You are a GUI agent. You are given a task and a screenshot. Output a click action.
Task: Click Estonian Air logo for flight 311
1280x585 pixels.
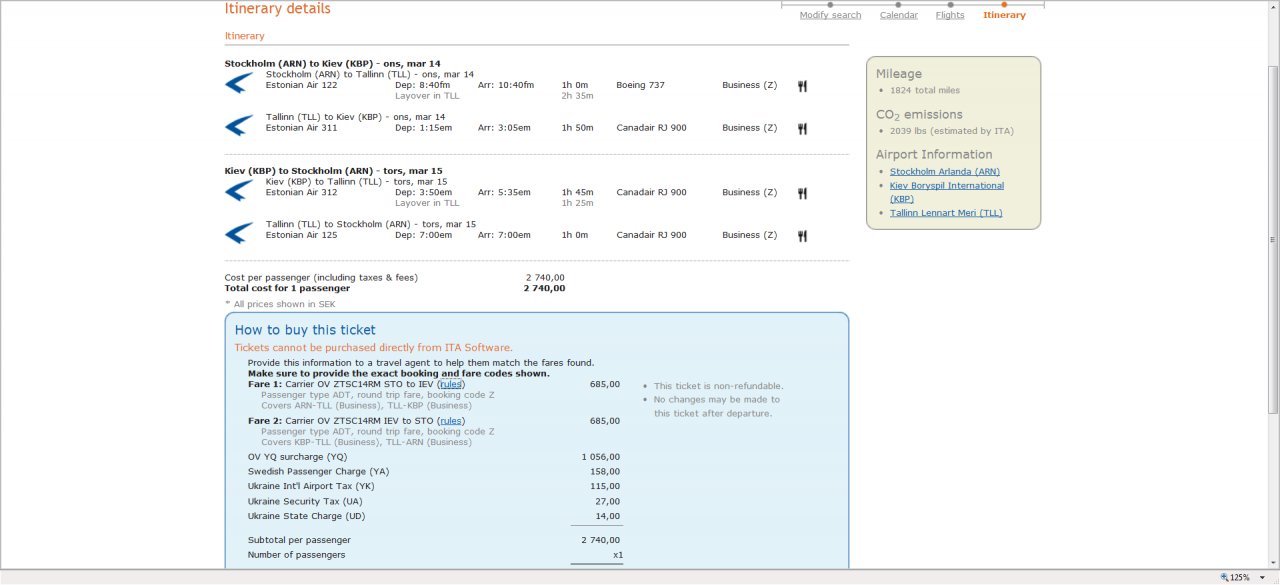tap(239, 126)
